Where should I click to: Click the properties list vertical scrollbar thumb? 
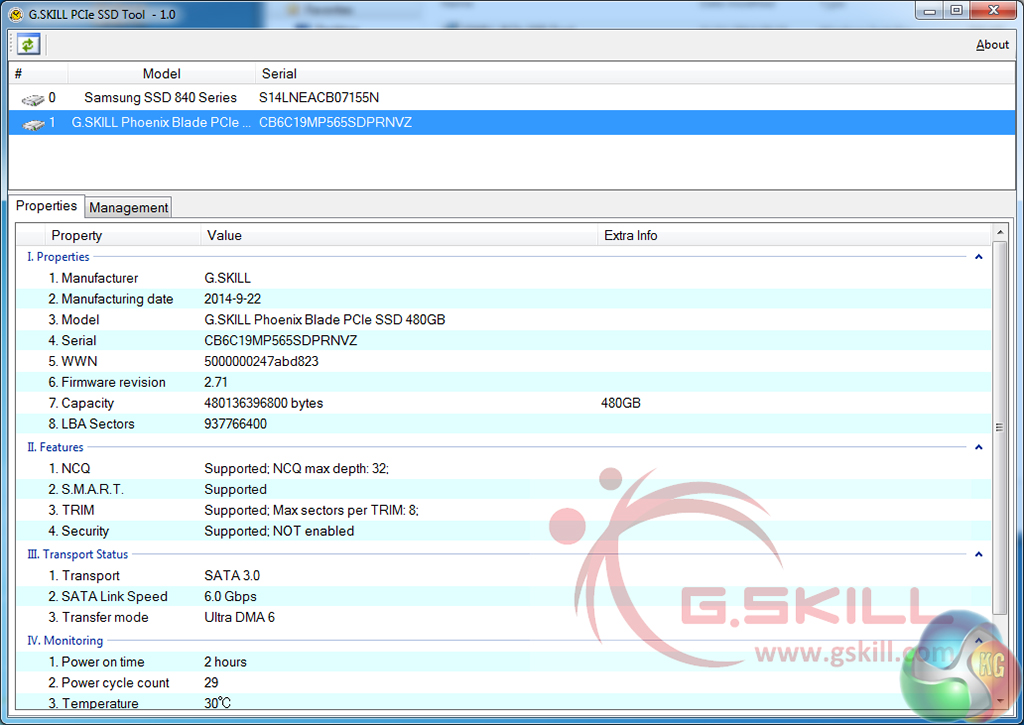(999, 428)
